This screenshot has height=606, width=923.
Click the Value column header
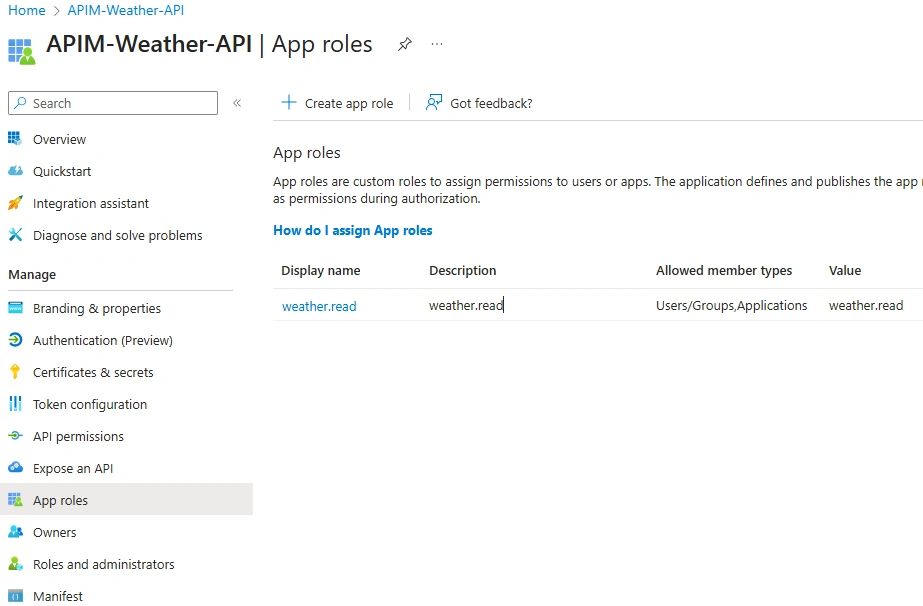[845, 270]
